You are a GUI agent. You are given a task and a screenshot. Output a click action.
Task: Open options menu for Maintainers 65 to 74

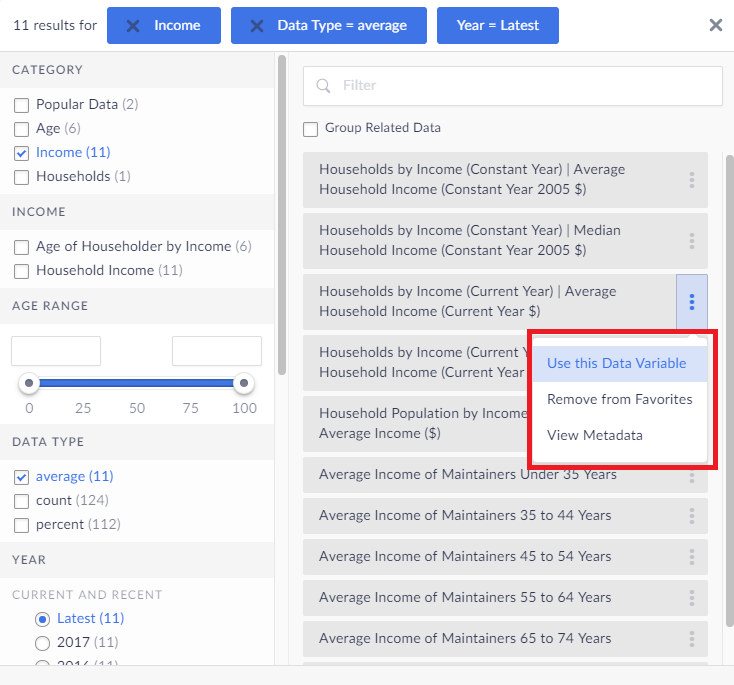[x=691, y=639]
